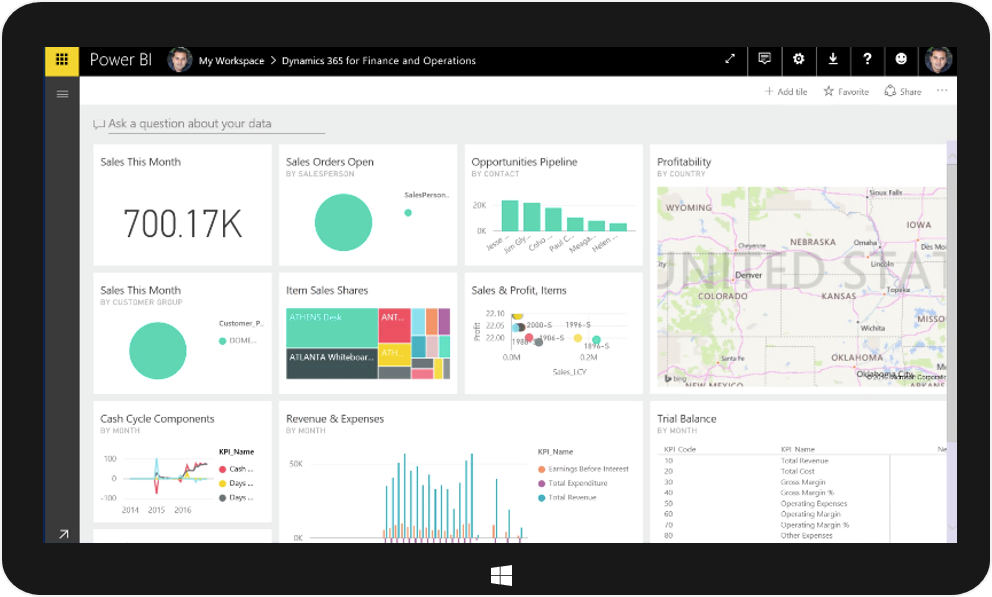Viewport: 992px width, 597px height.
Task: Click the My Workspace breadcrumb
Action: (x=231, y=61)
